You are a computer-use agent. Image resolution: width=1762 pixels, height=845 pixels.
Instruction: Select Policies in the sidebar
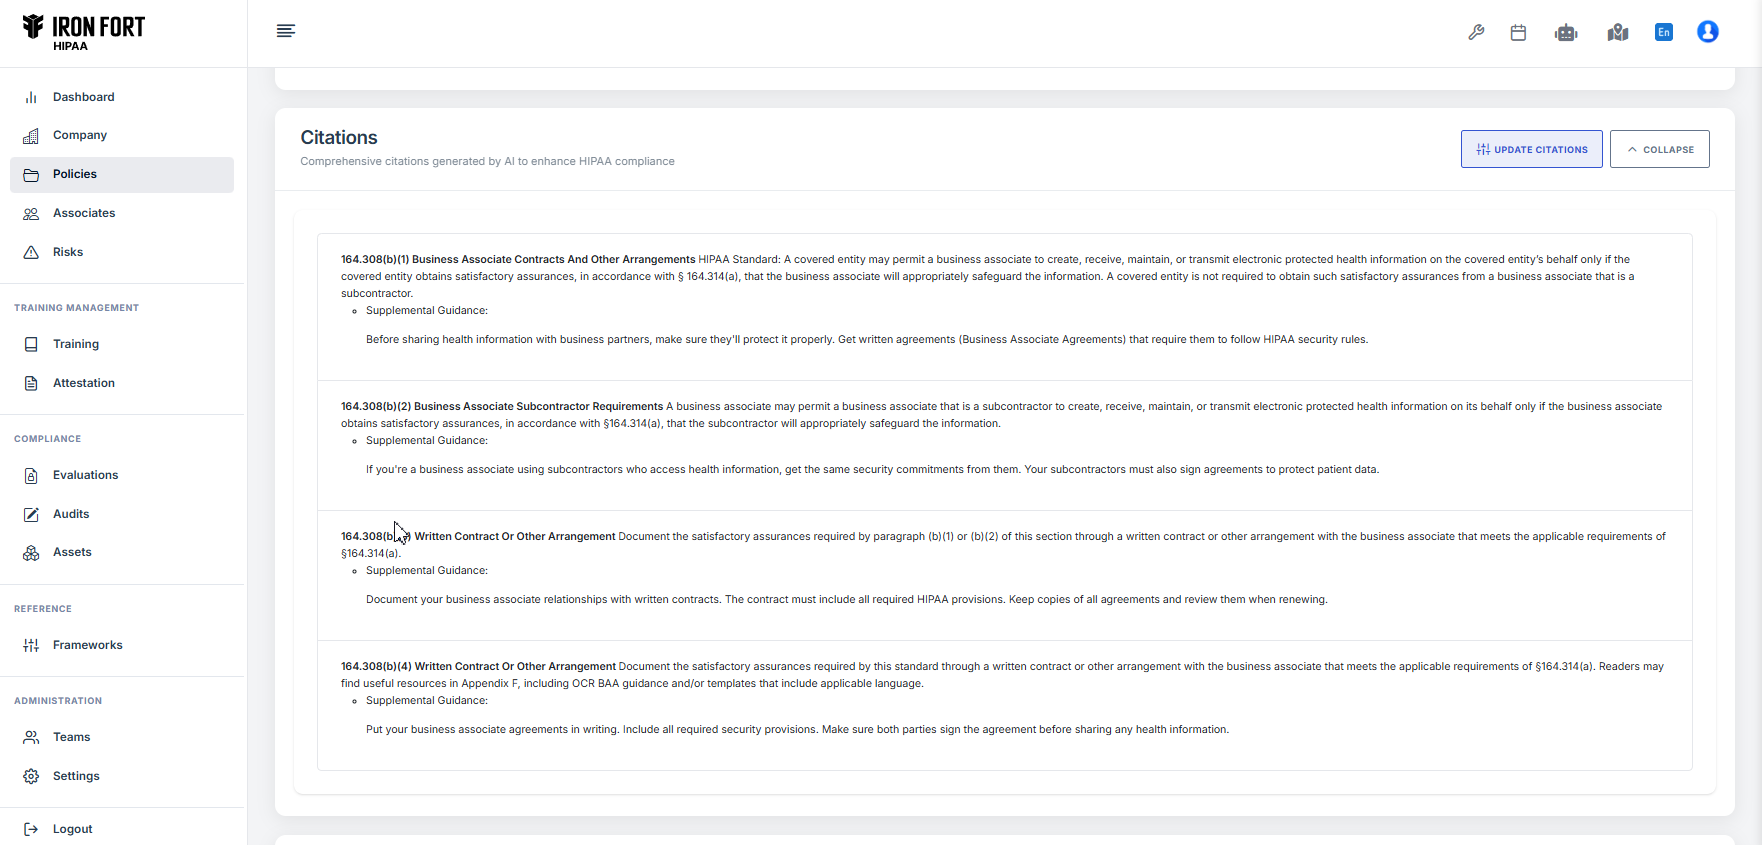(x=75, y=174)
